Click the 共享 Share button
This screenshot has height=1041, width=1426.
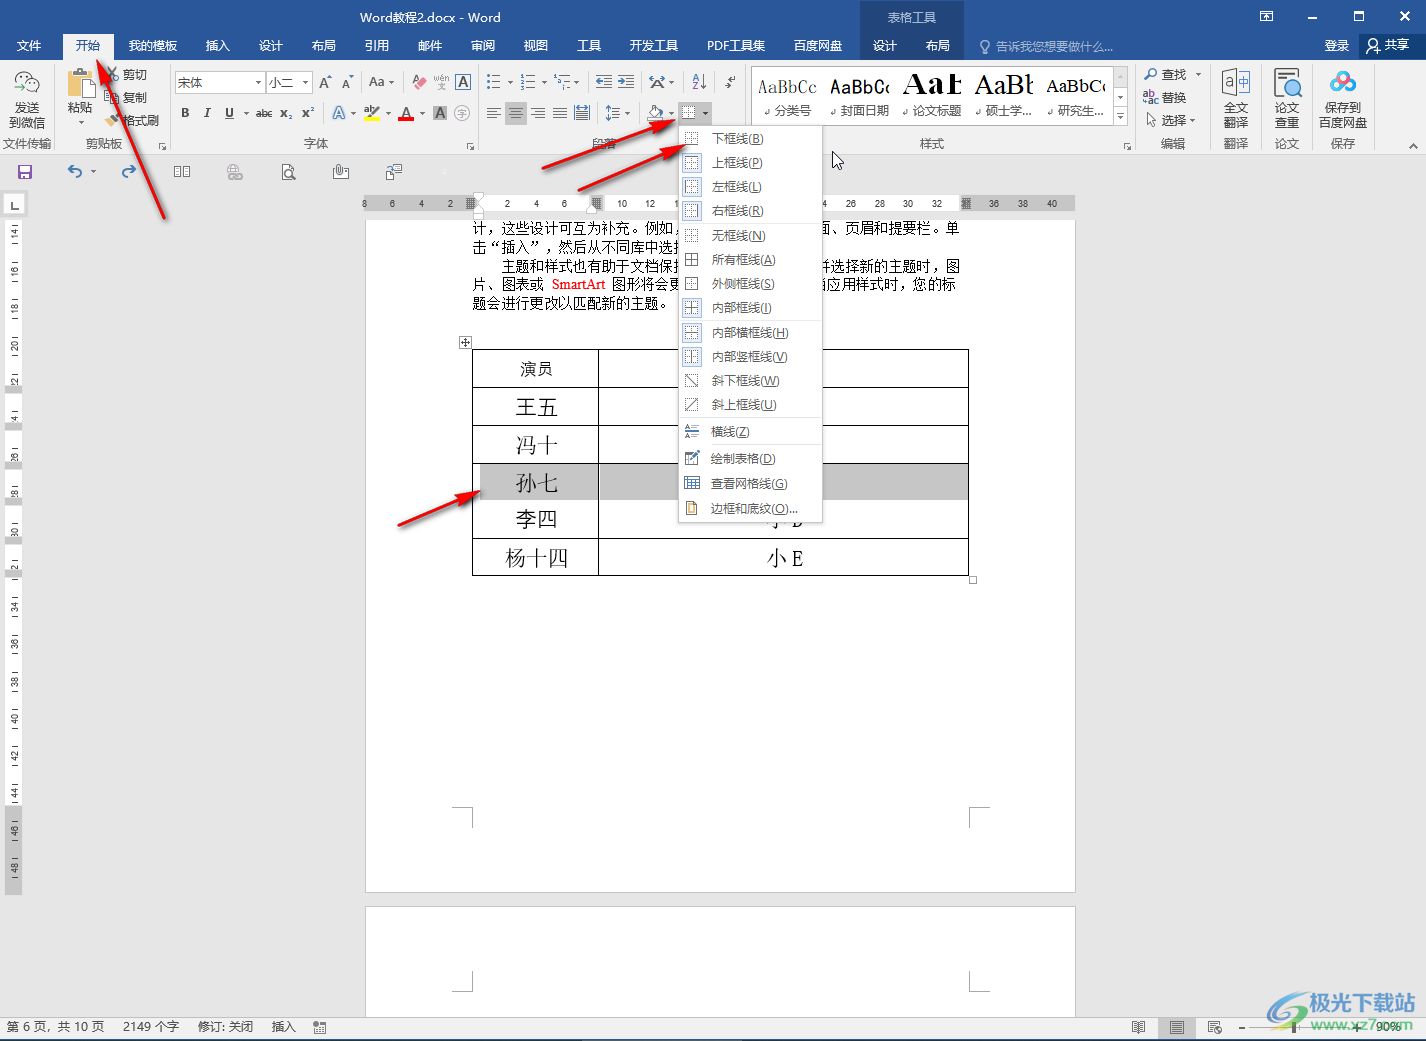point(1388,46)
